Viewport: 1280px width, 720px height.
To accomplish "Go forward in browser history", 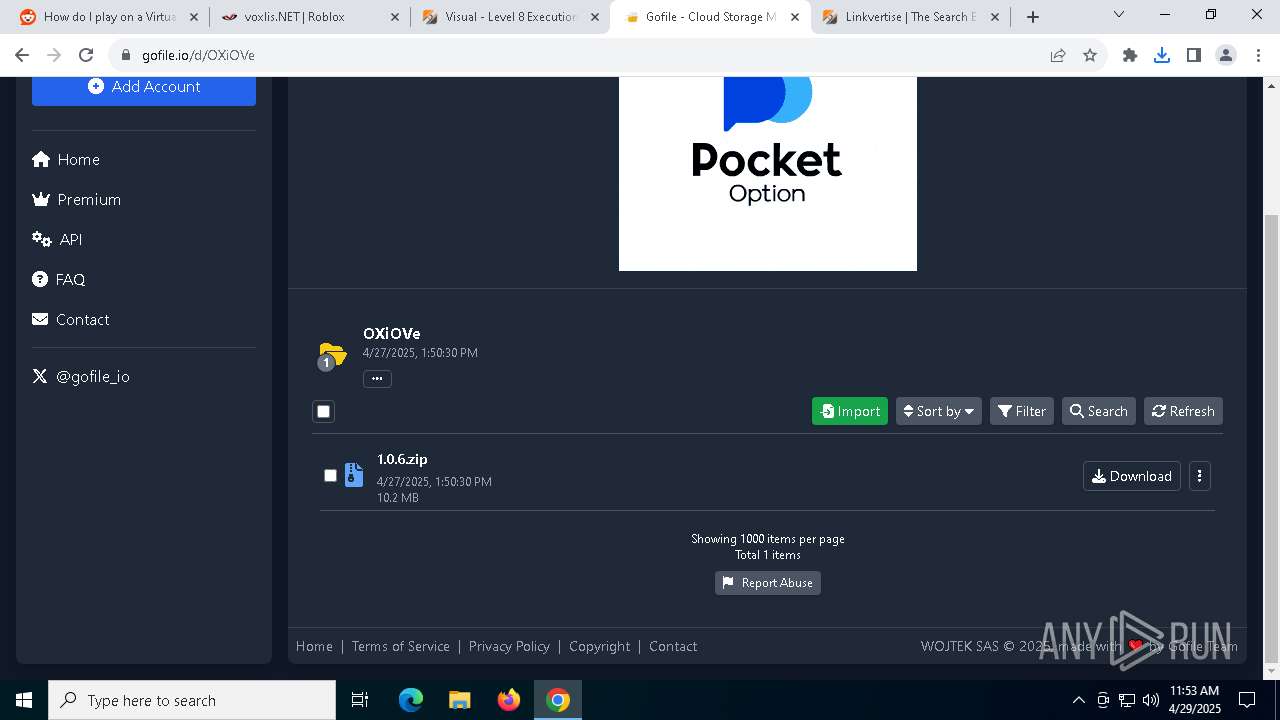I will point(54,55).
